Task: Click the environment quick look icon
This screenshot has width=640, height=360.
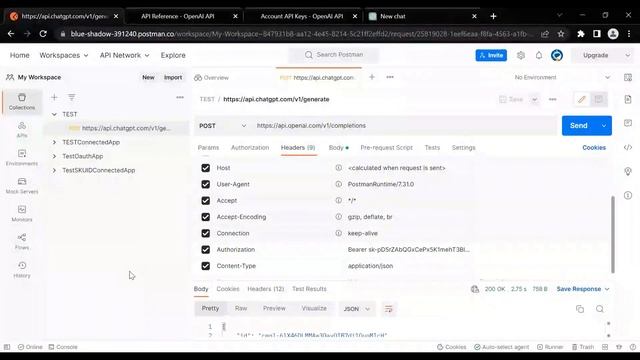Action: (628, 77)
